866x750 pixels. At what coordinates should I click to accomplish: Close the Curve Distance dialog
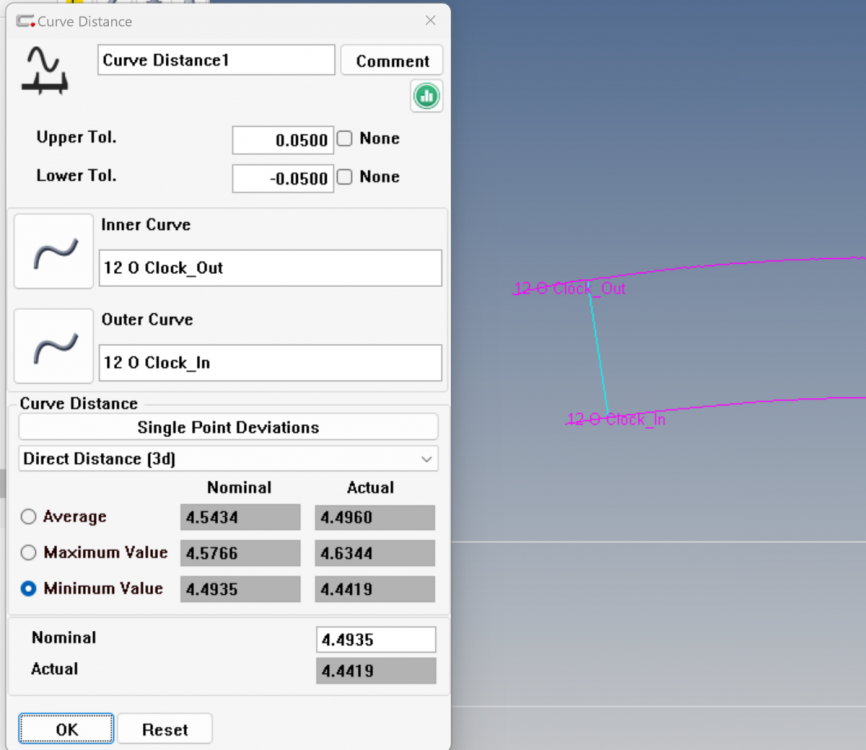coord(430,20)
